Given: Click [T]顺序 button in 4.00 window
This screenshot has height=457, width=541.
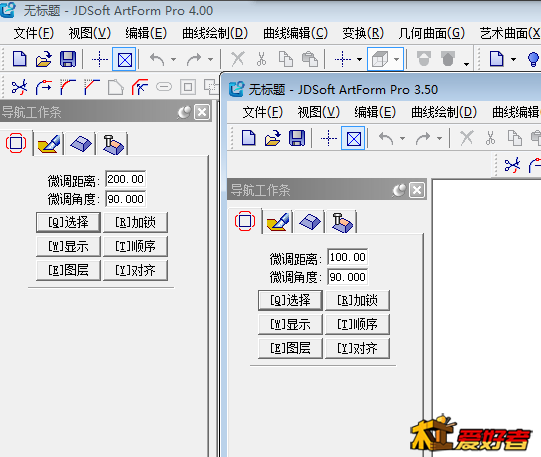Looking at the screenshot, I should 135,246.
